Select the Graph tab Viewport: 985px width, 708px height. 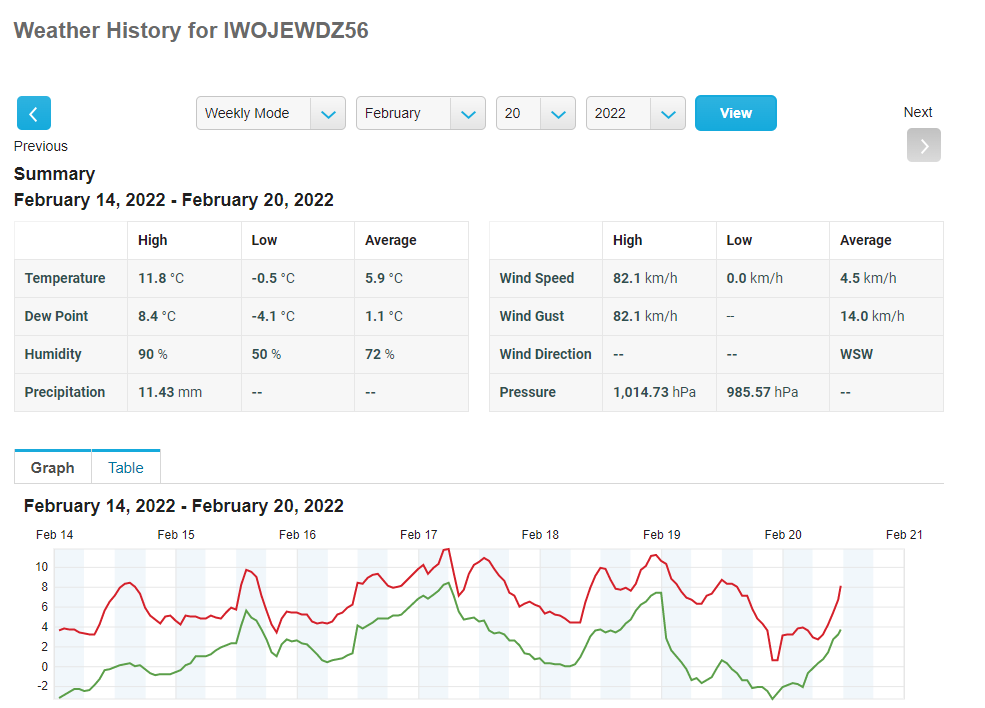52,468
